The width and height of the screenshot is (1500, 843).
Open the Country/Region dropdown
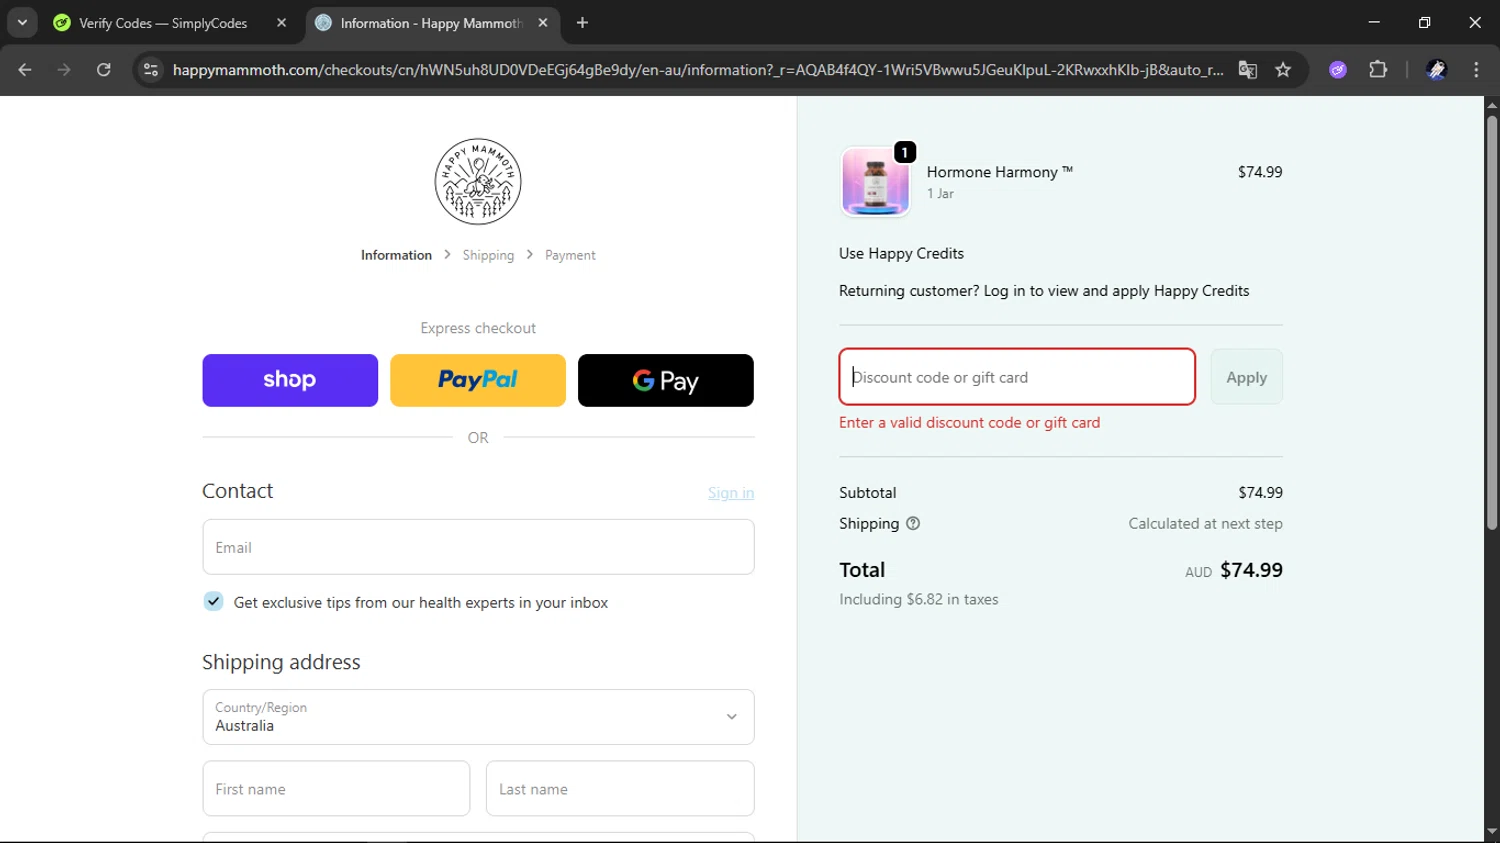click(478, 717)
